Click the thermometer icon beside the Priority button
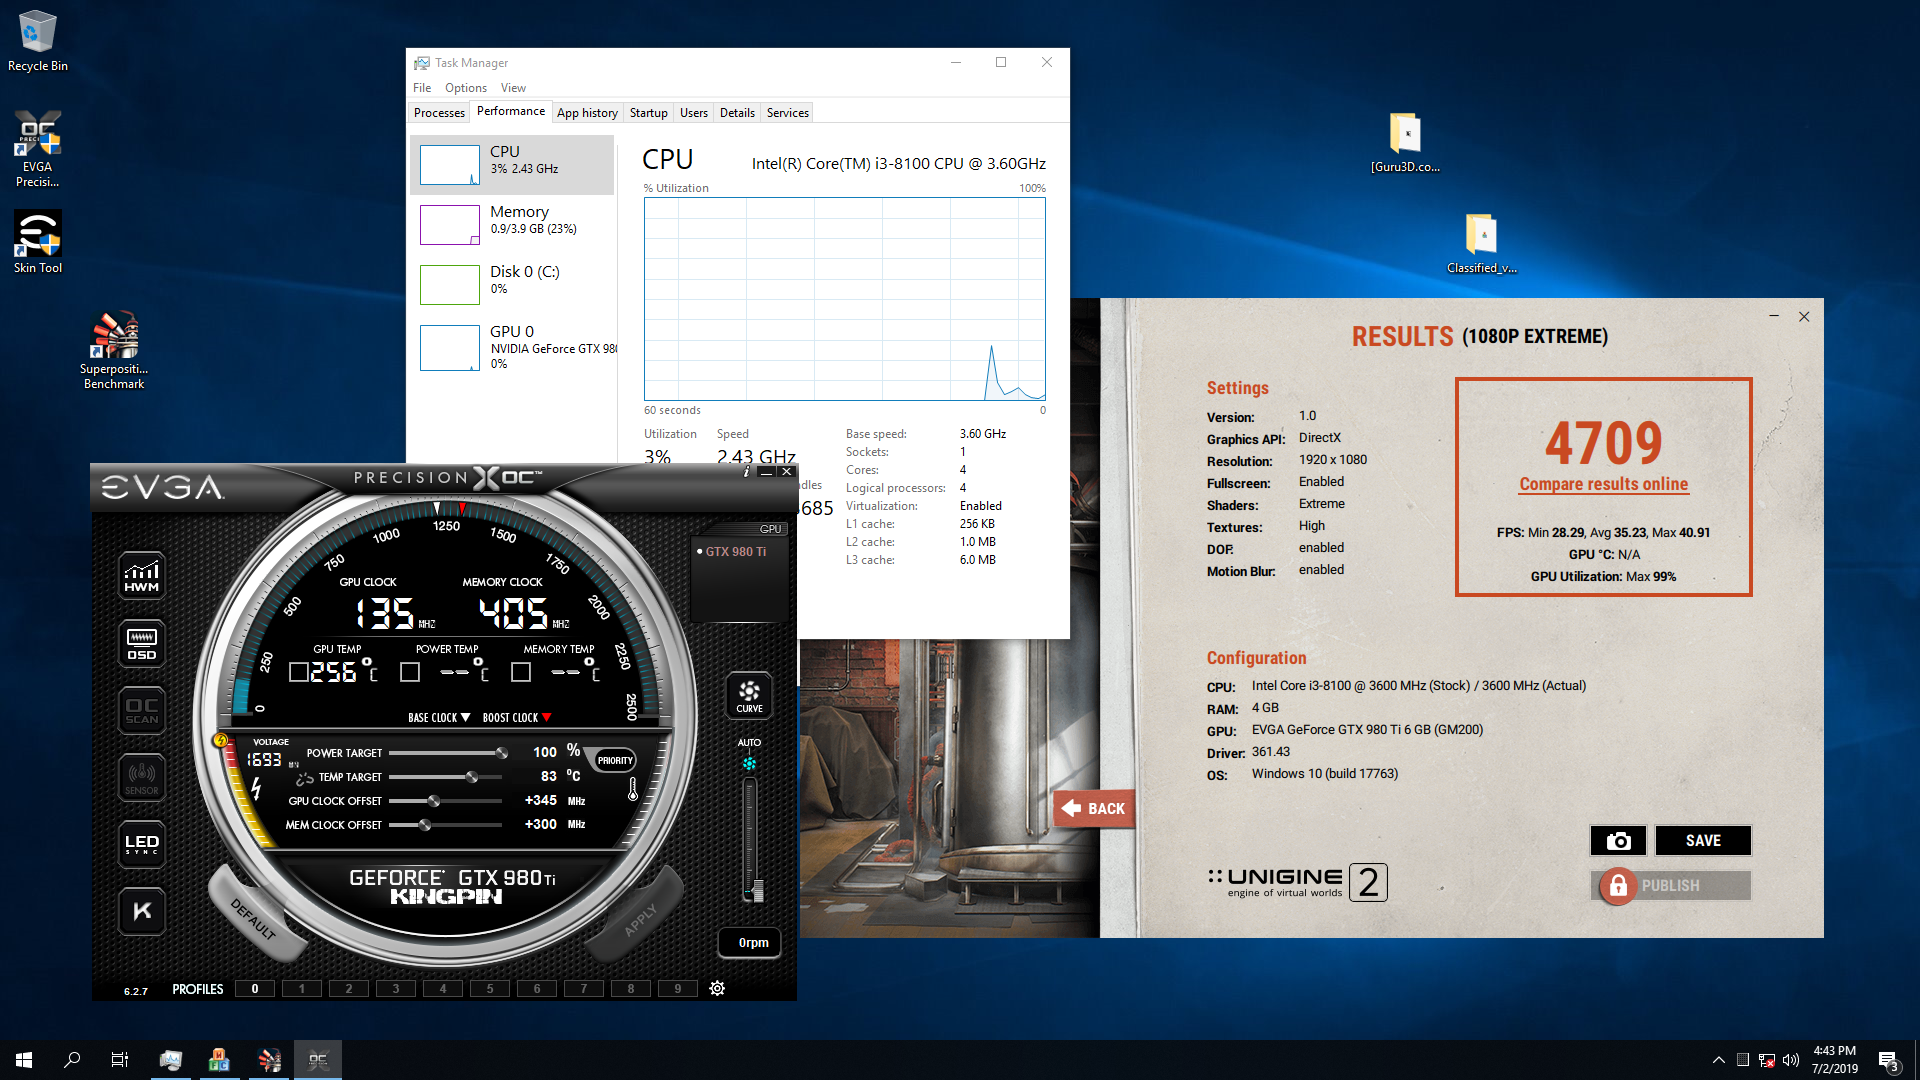The height and width of the screenshot is (1080, 1920). pos(632,789)
